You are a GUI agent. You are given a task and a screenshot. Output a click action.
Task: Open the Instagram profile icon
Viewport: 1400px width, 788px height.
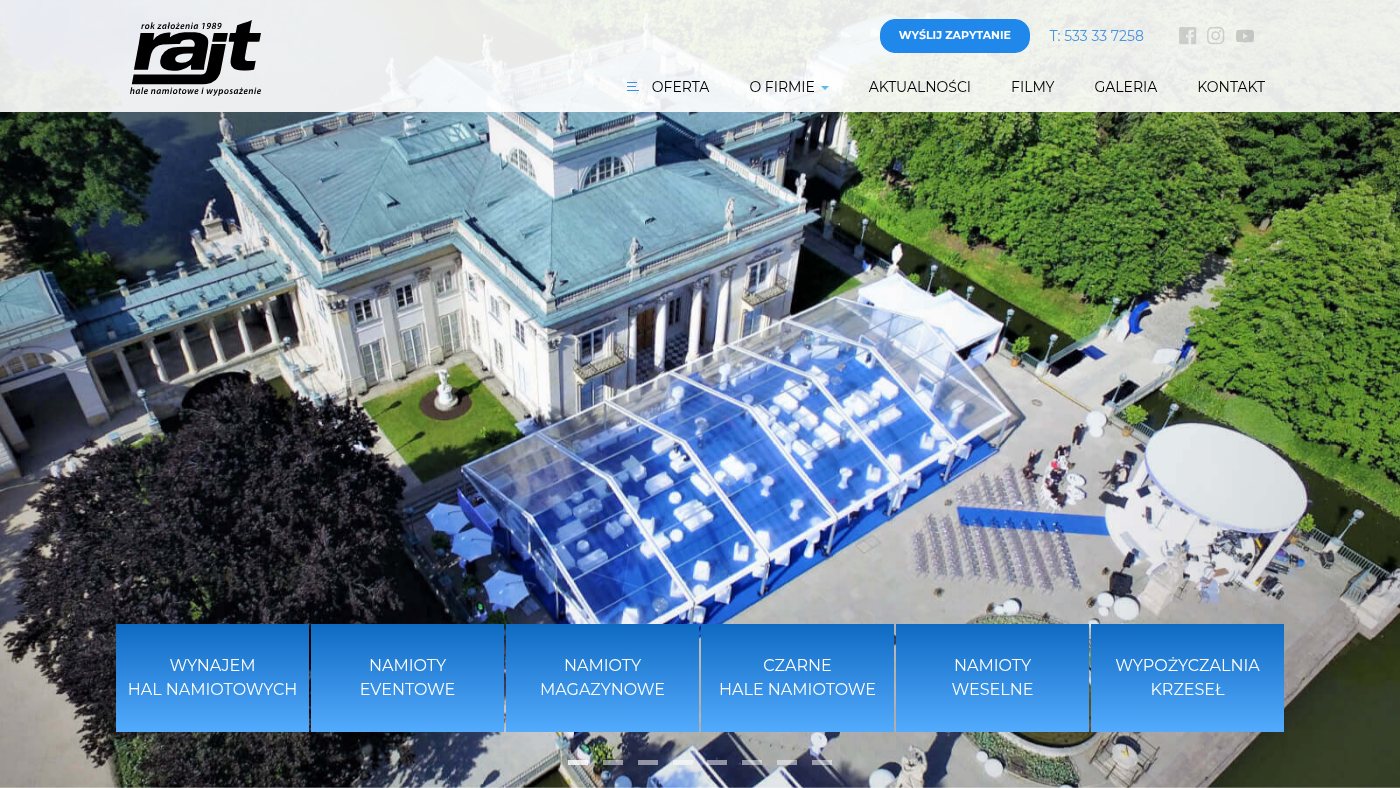coord(1215,36)
